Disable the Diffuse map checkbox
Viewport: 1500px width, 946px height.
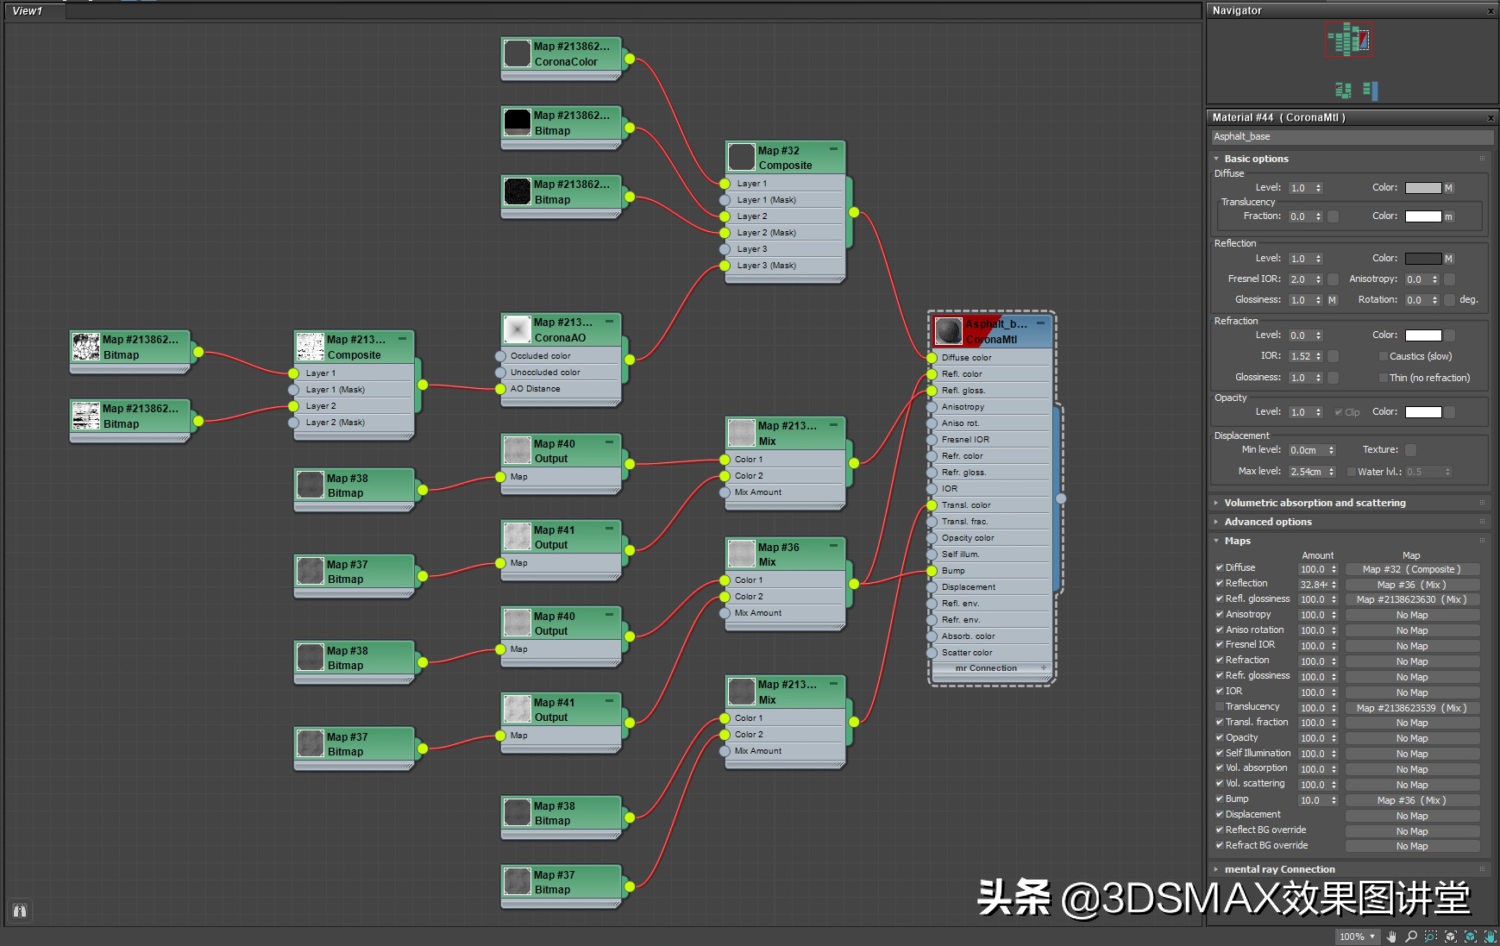pyautogui.click(x=1219, y=568)
